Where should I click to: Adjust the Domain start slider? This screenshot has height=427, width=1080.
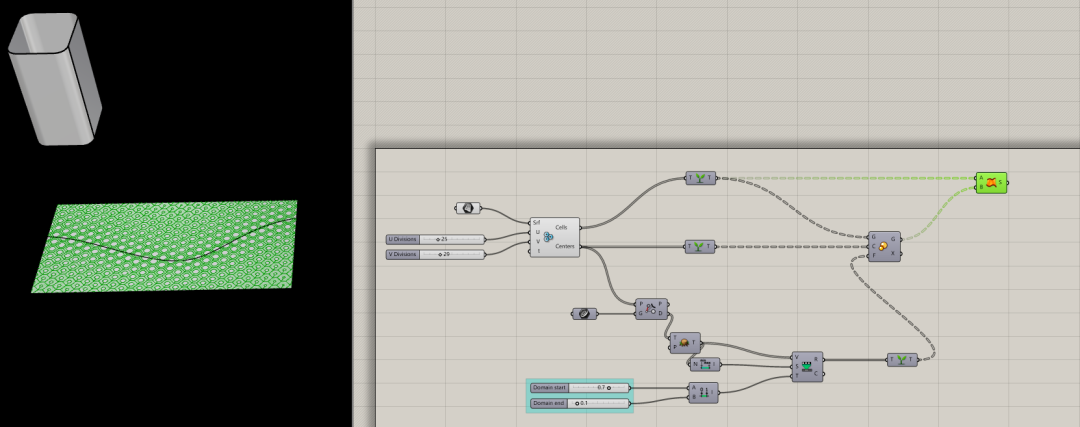click(581, 388)
